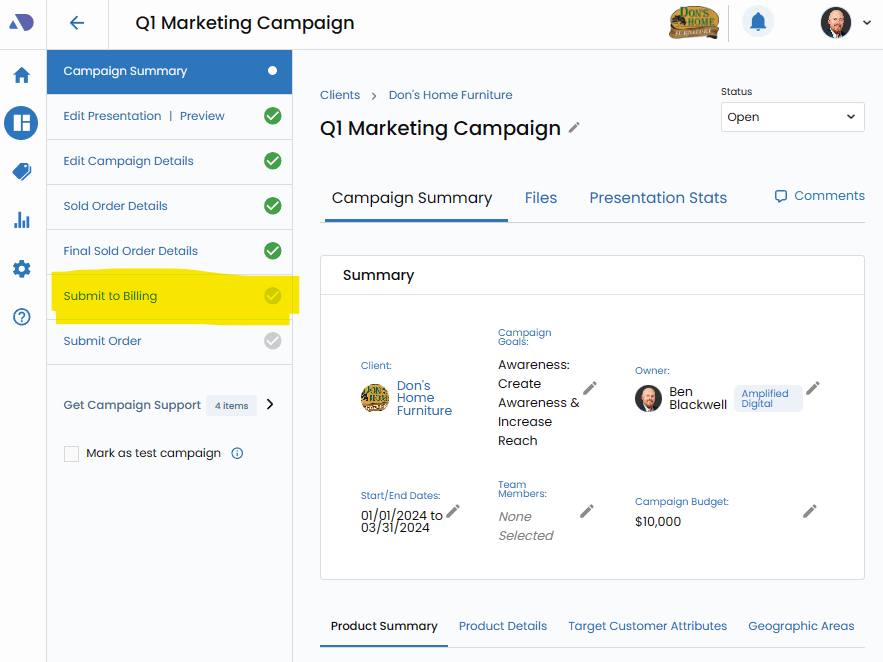Select the Product Details tab
The image size is (883, 662).
point(502,626)
